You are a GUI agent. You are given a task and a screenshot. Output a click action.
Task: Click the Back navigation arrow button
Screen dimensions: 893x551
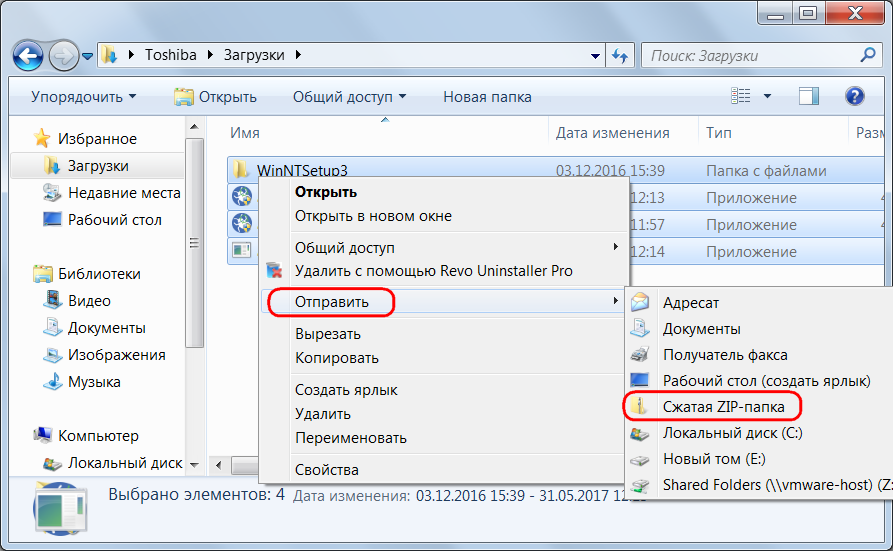30,54
